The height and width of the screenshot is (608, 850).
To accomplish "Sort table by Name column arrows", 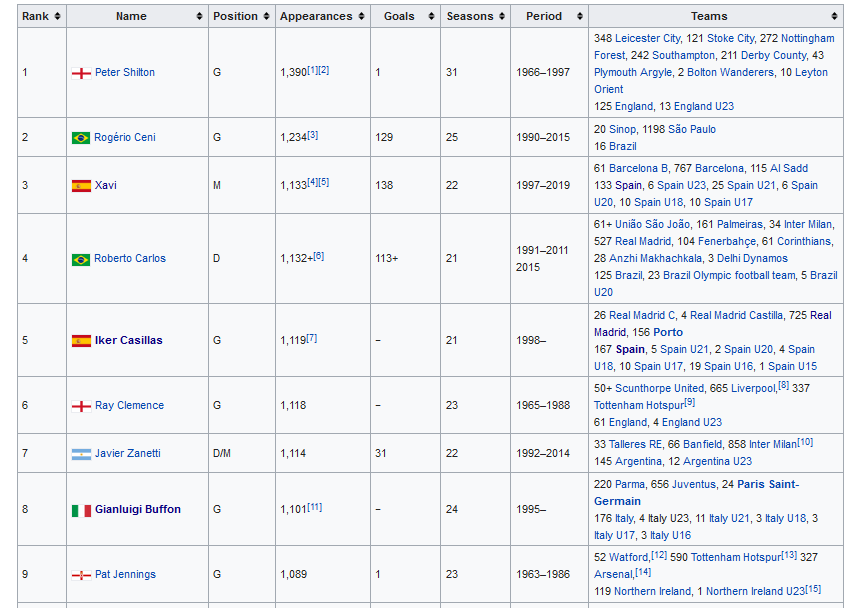I will [199, 16].
